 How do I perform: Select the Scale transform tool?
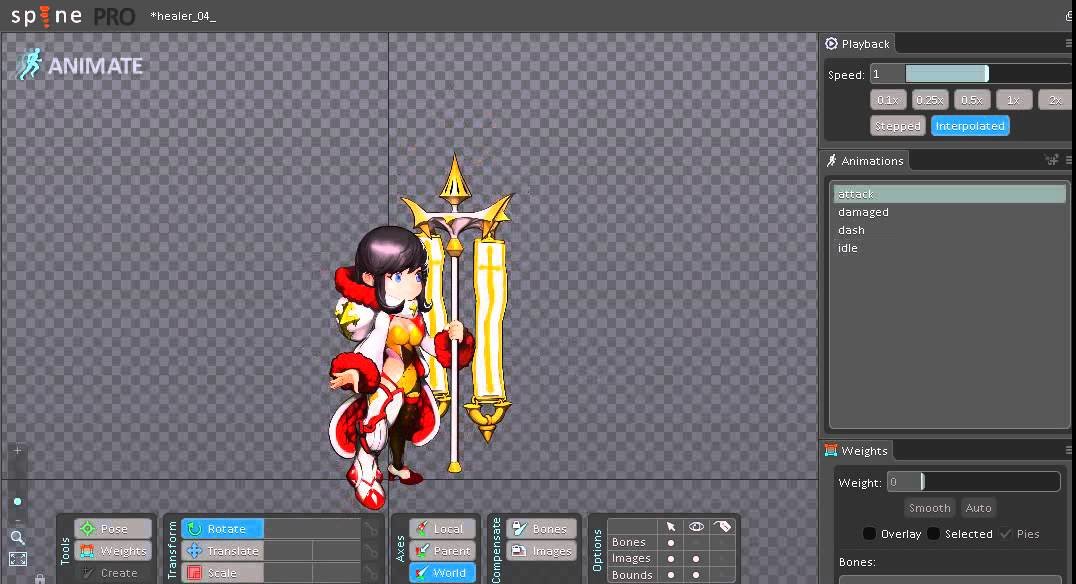(x=222, y=572)
